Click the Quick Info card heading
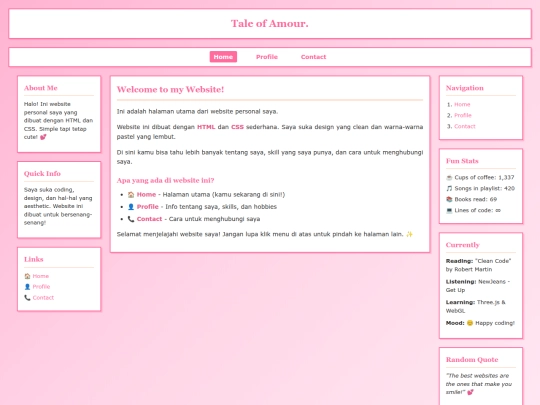This screenshot has width=540, height=405. 42,174
